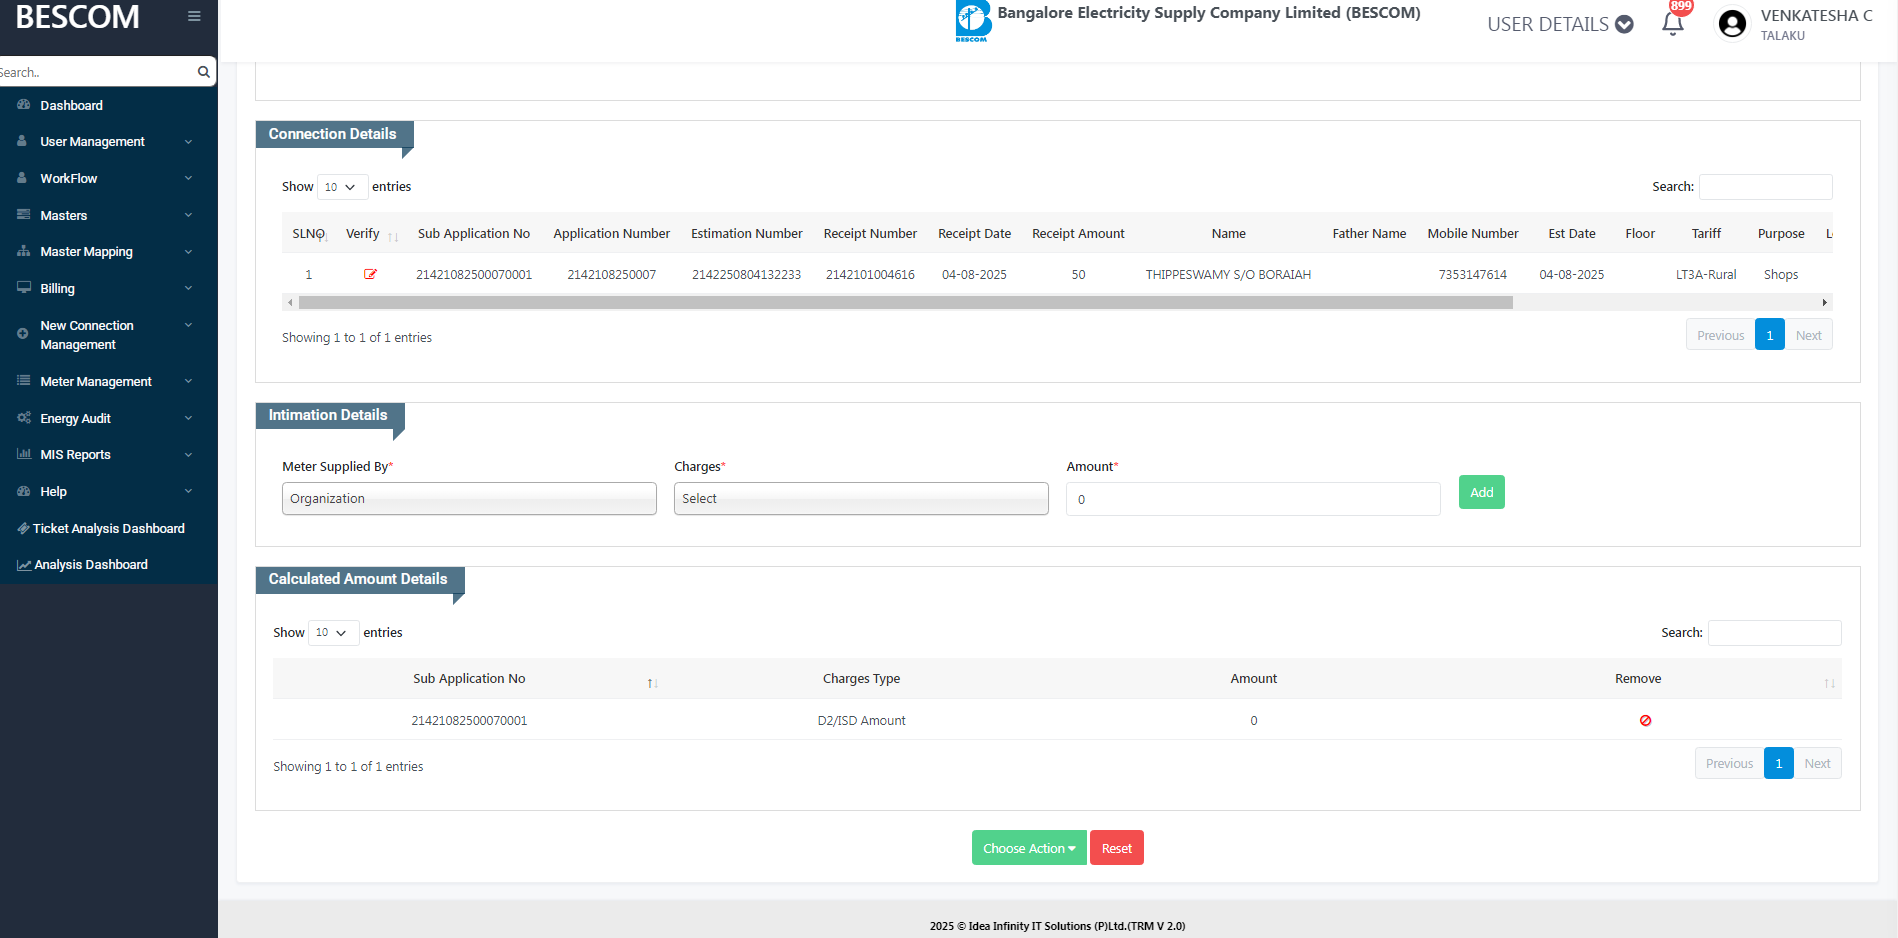Screen dimensions: 1898x938
Task: Open Ticket Analysis Dashboard menu item
Action: (108, 528)
